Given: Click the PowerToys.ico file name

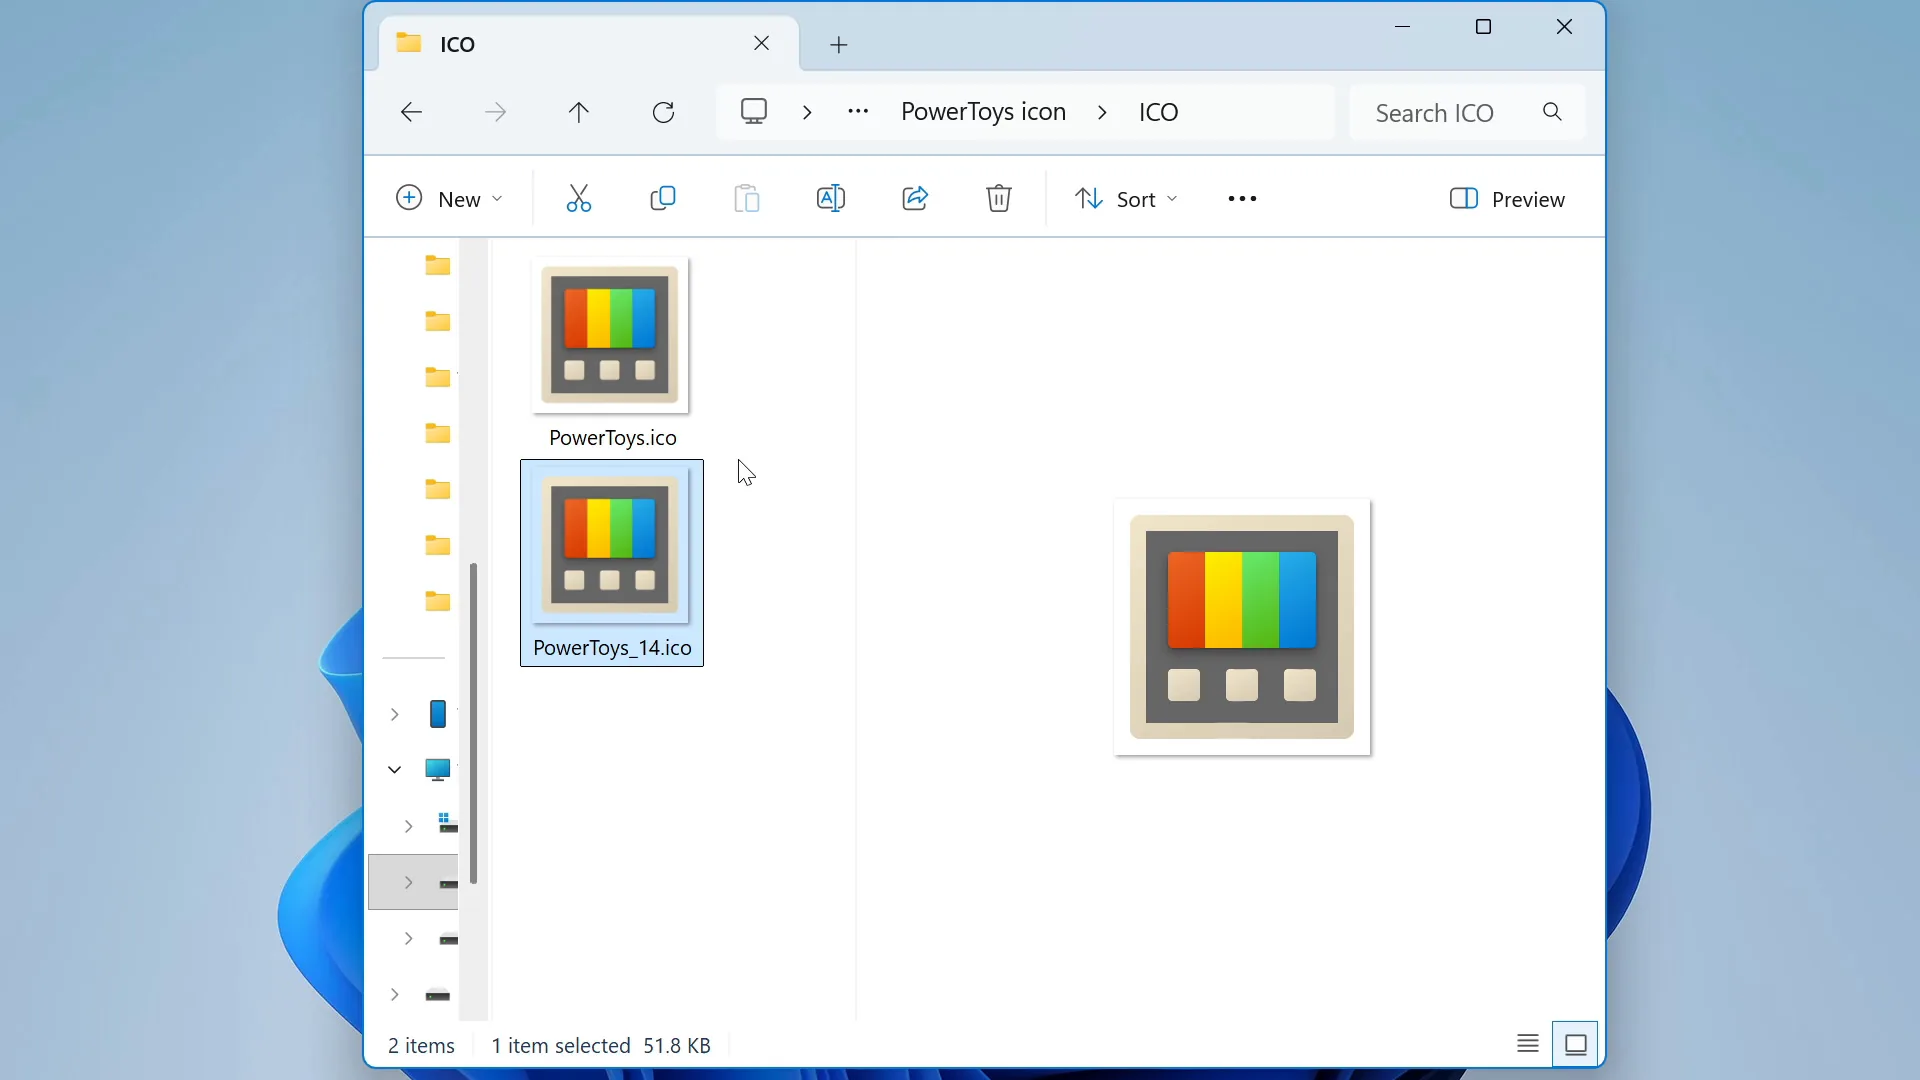Looking at the screenshot, I should click(x=613, y=438).
